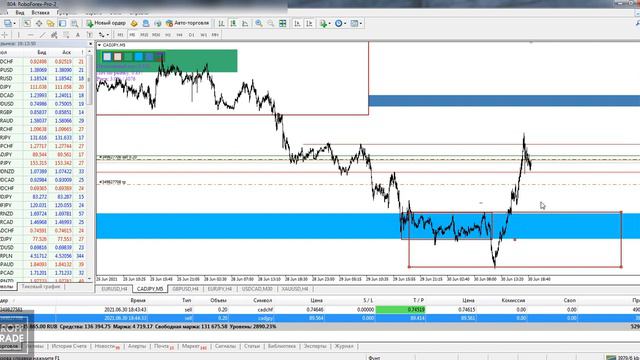
Task: Switch timeframe to H4
Action: 180,35
